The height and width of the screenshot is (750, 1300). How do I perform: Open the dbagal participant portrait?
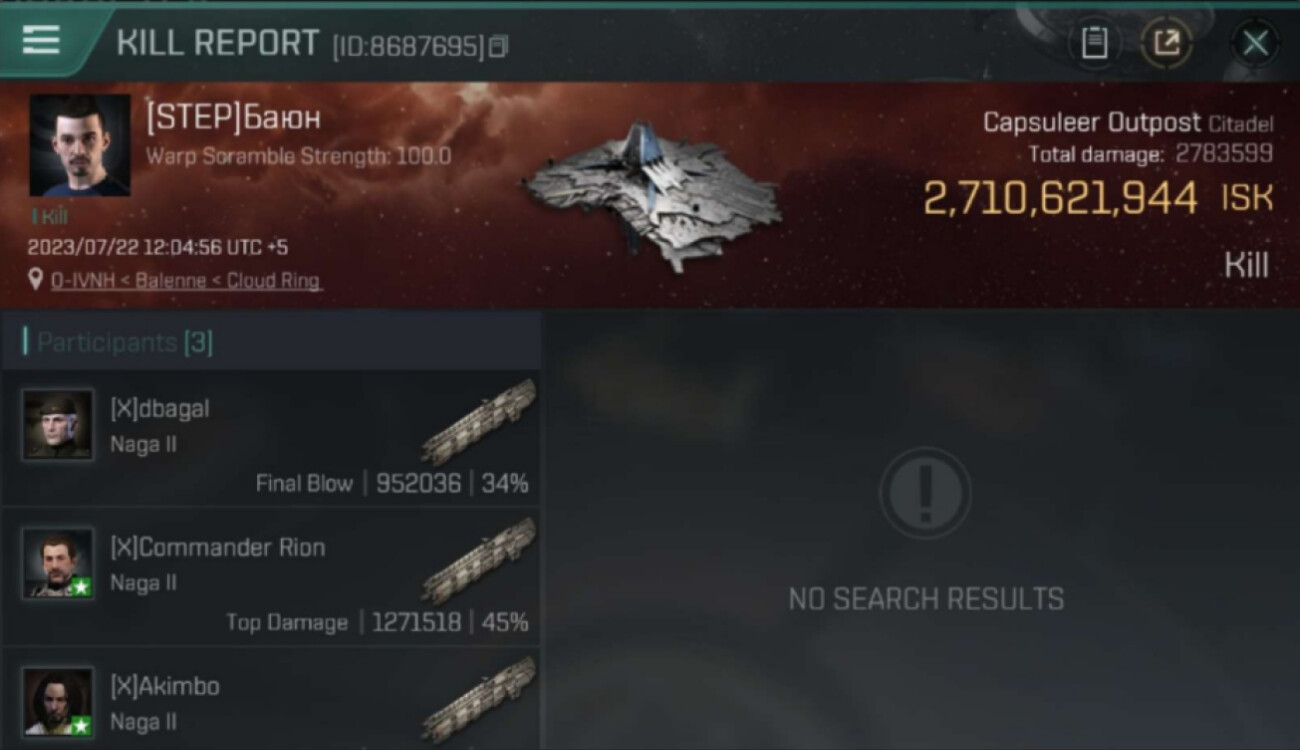(x=58, y=425)
